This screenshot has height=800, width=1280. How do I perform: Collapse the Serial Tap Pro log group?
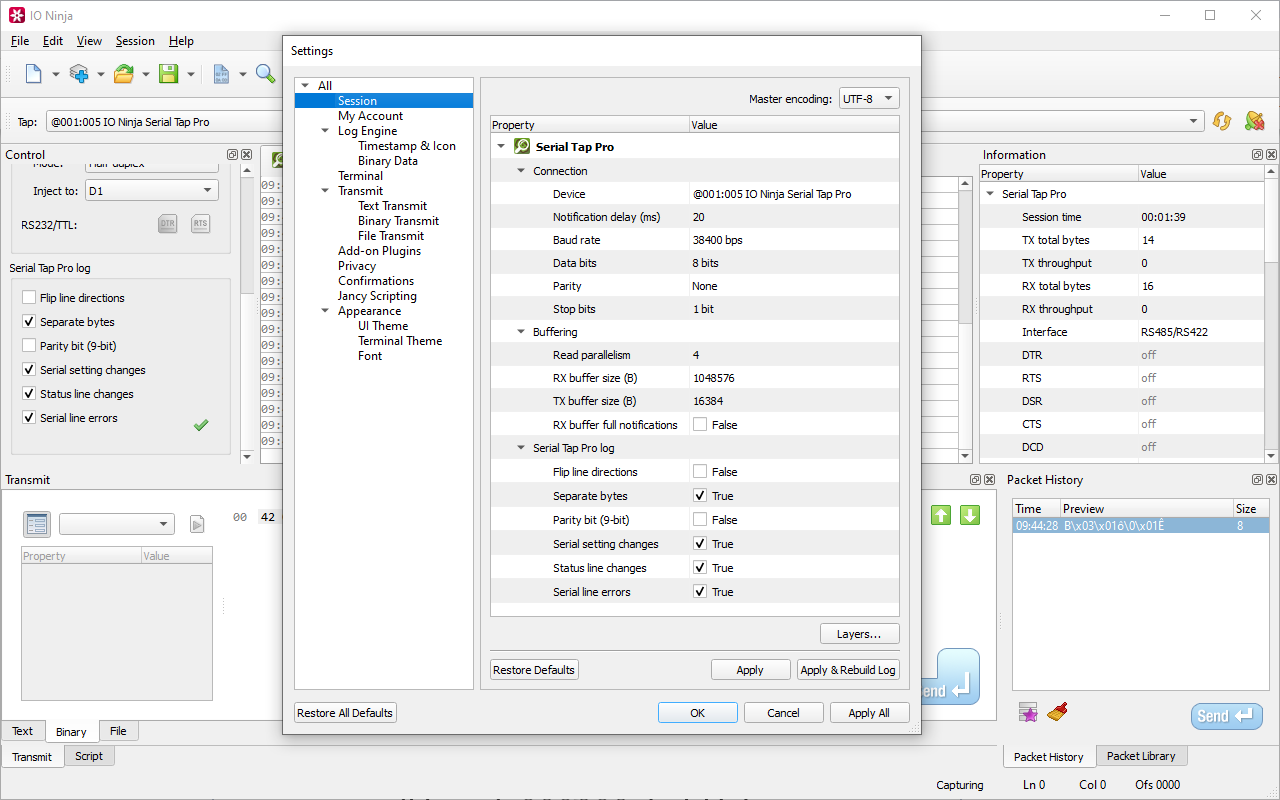pyautogui.click(x=521, y=448)
